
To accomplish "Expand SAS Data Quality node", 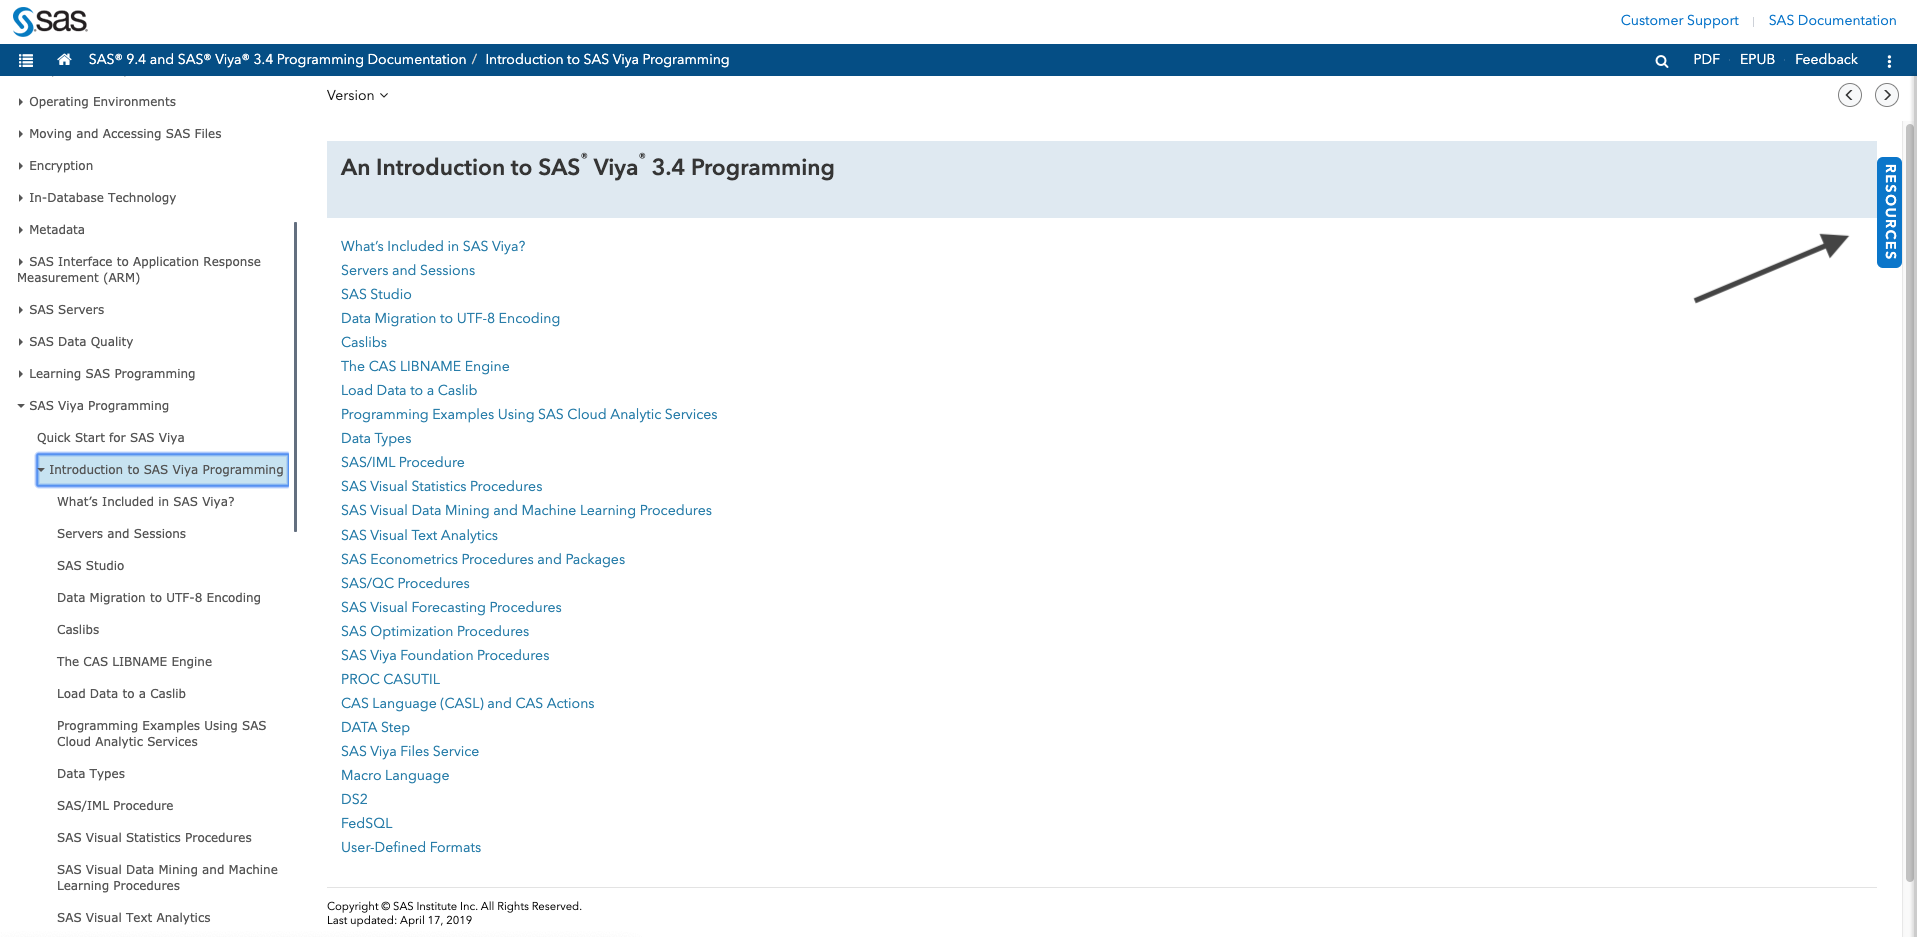I will click(20, 342).
